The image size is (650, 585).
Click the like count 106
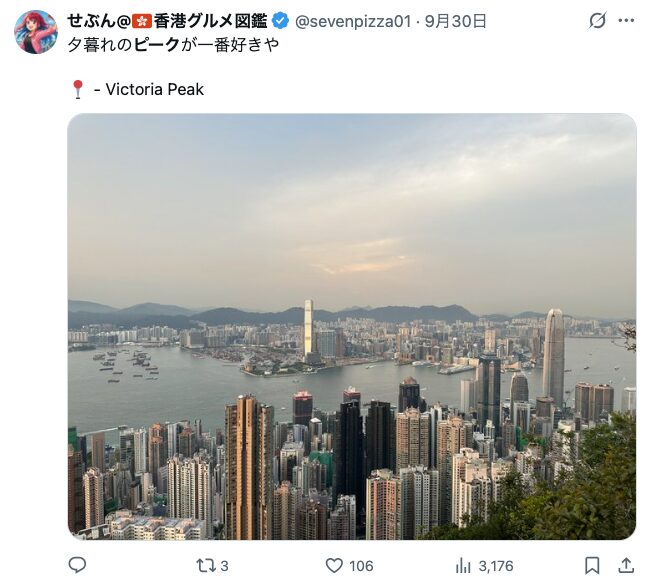click(361, 566)
